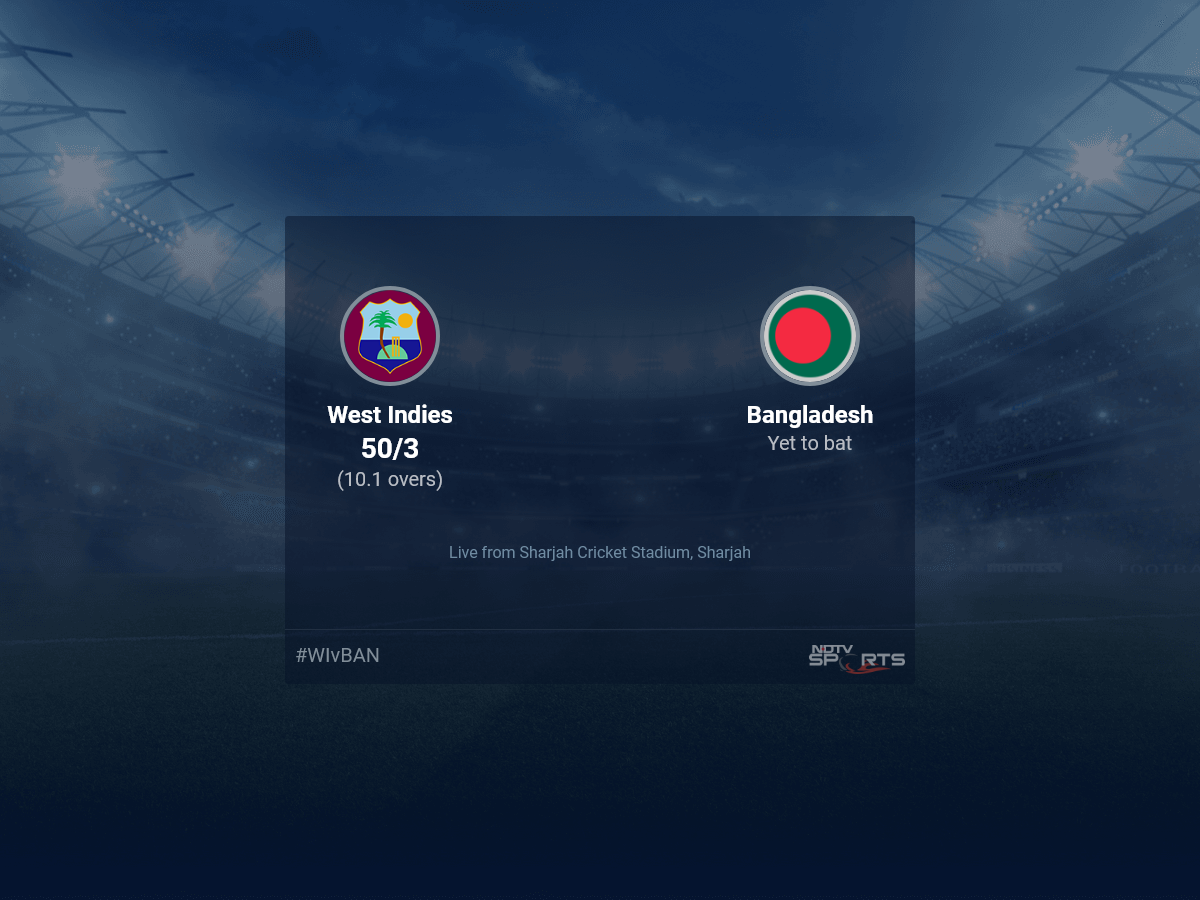Select the West Indies team name
This screenshot has width=1200, height=900.
point(390,415)
